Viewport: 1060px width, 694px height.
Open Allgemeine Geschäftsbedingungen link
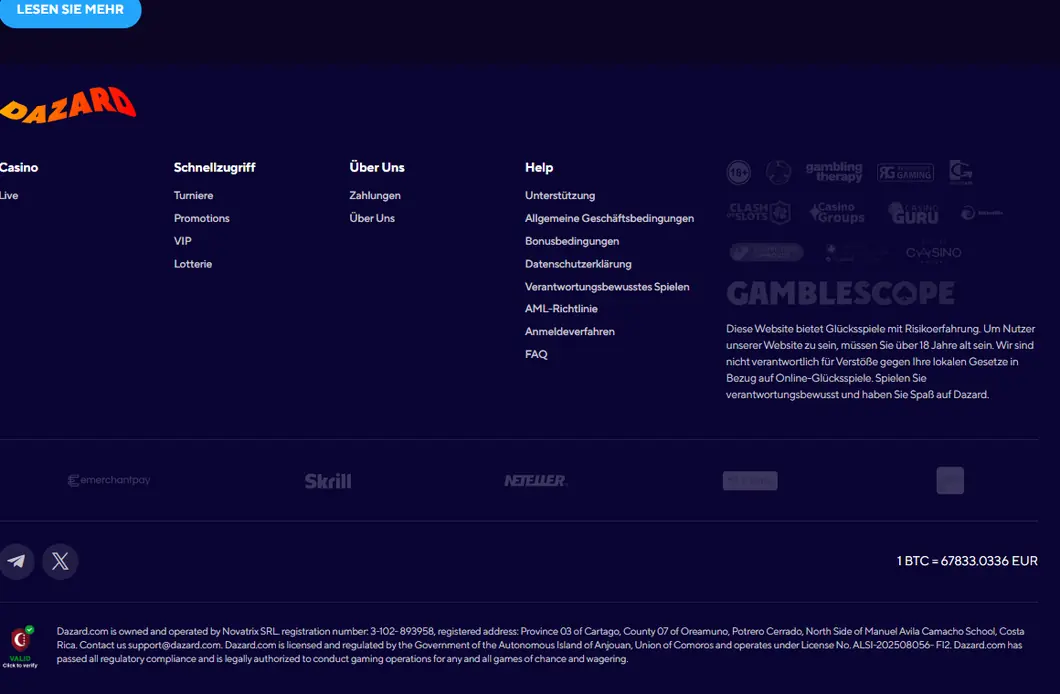tap(609, 218)
